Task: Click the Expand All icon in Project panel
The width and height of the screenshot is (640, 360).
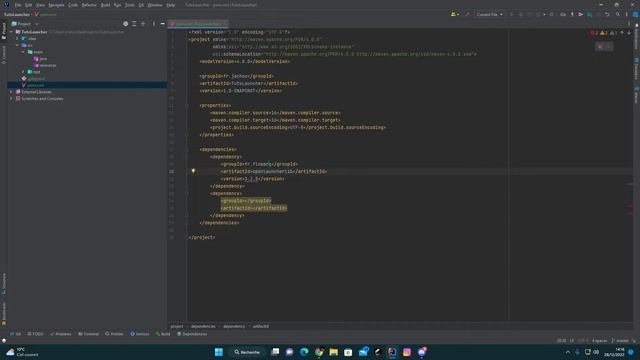Action: (134, 24)
